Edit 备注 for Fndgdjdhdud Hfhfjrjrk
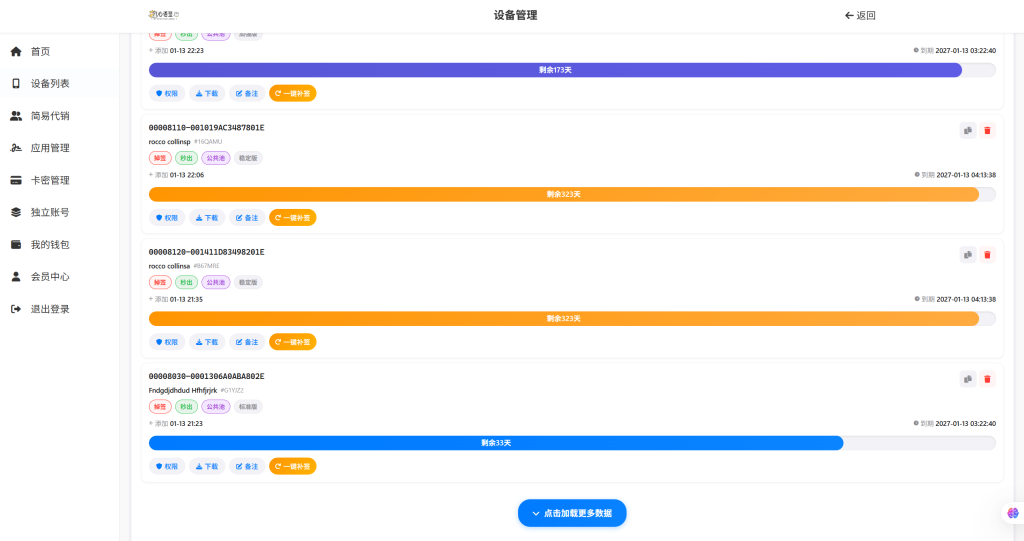Viewport: 1024px width, 541px height. click(247, 467)
